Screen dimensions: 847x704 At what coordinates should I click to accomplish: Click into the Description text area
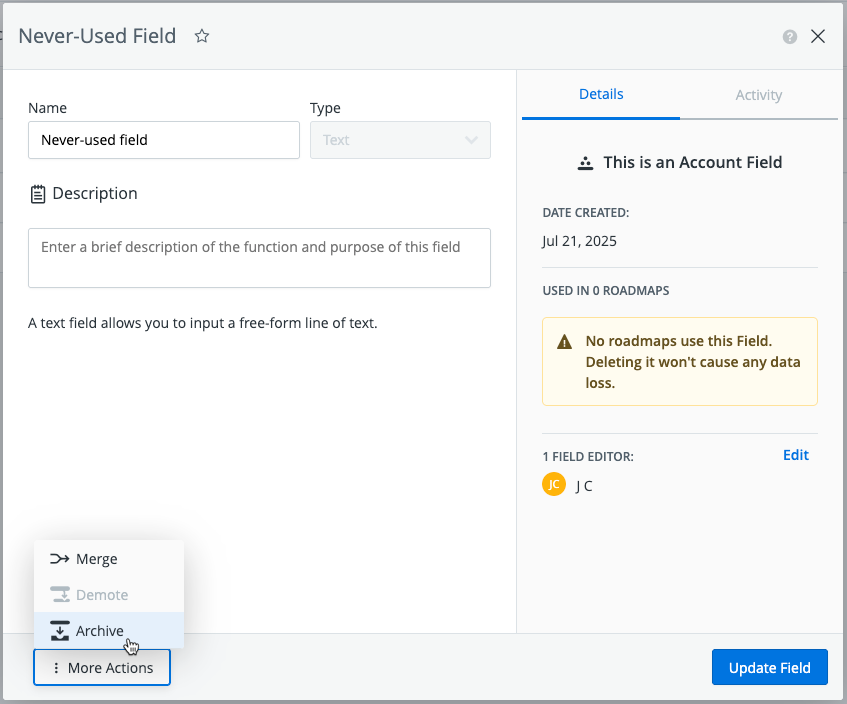pyautogui.click(x=259, y=258)
